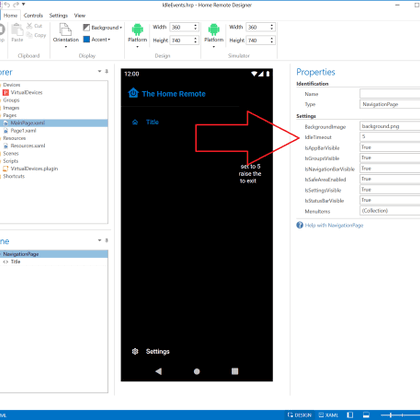Open the Accent color dropdown
The width and height of the screenshot is (420, 420).
point(97,39)
